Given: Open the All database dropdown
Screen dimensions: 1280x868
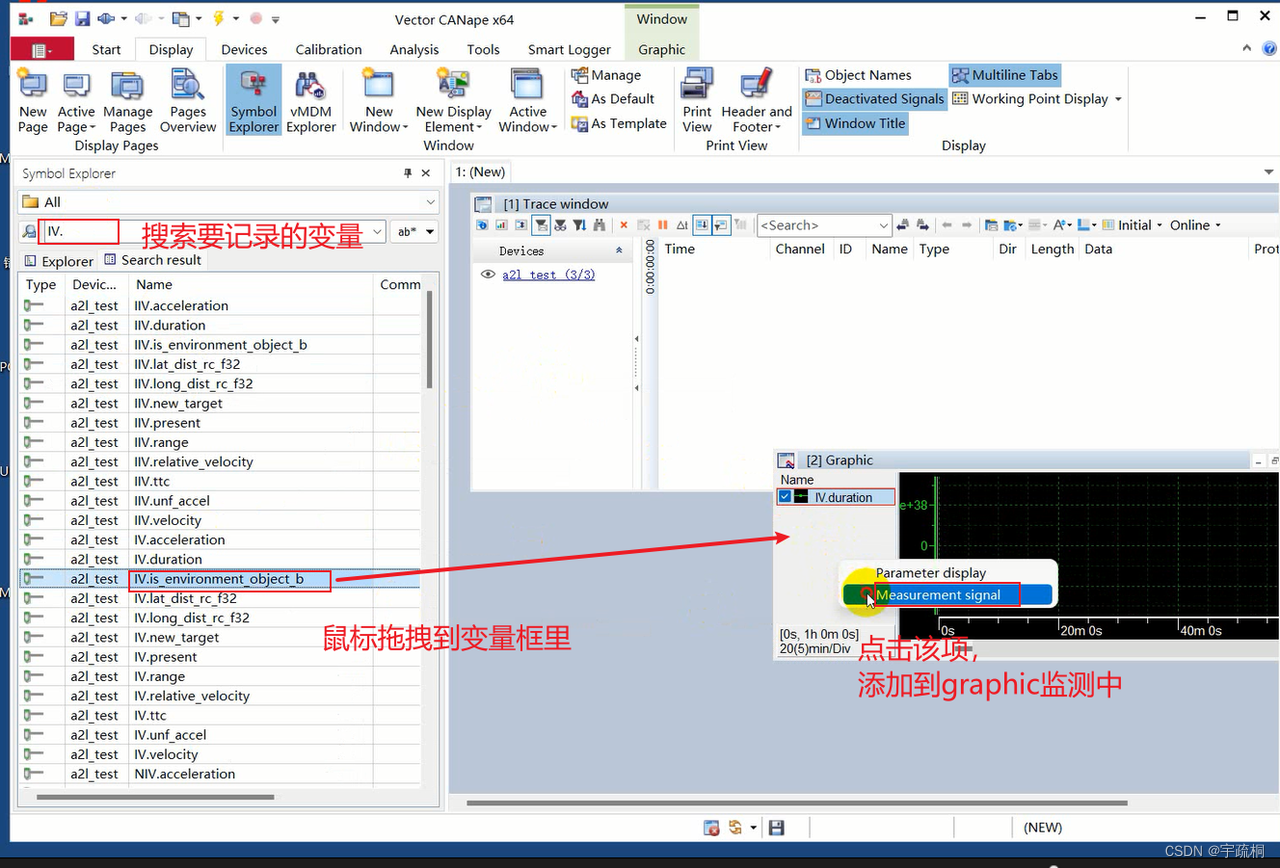Looking at the screenshot, I should coord(228,202).
